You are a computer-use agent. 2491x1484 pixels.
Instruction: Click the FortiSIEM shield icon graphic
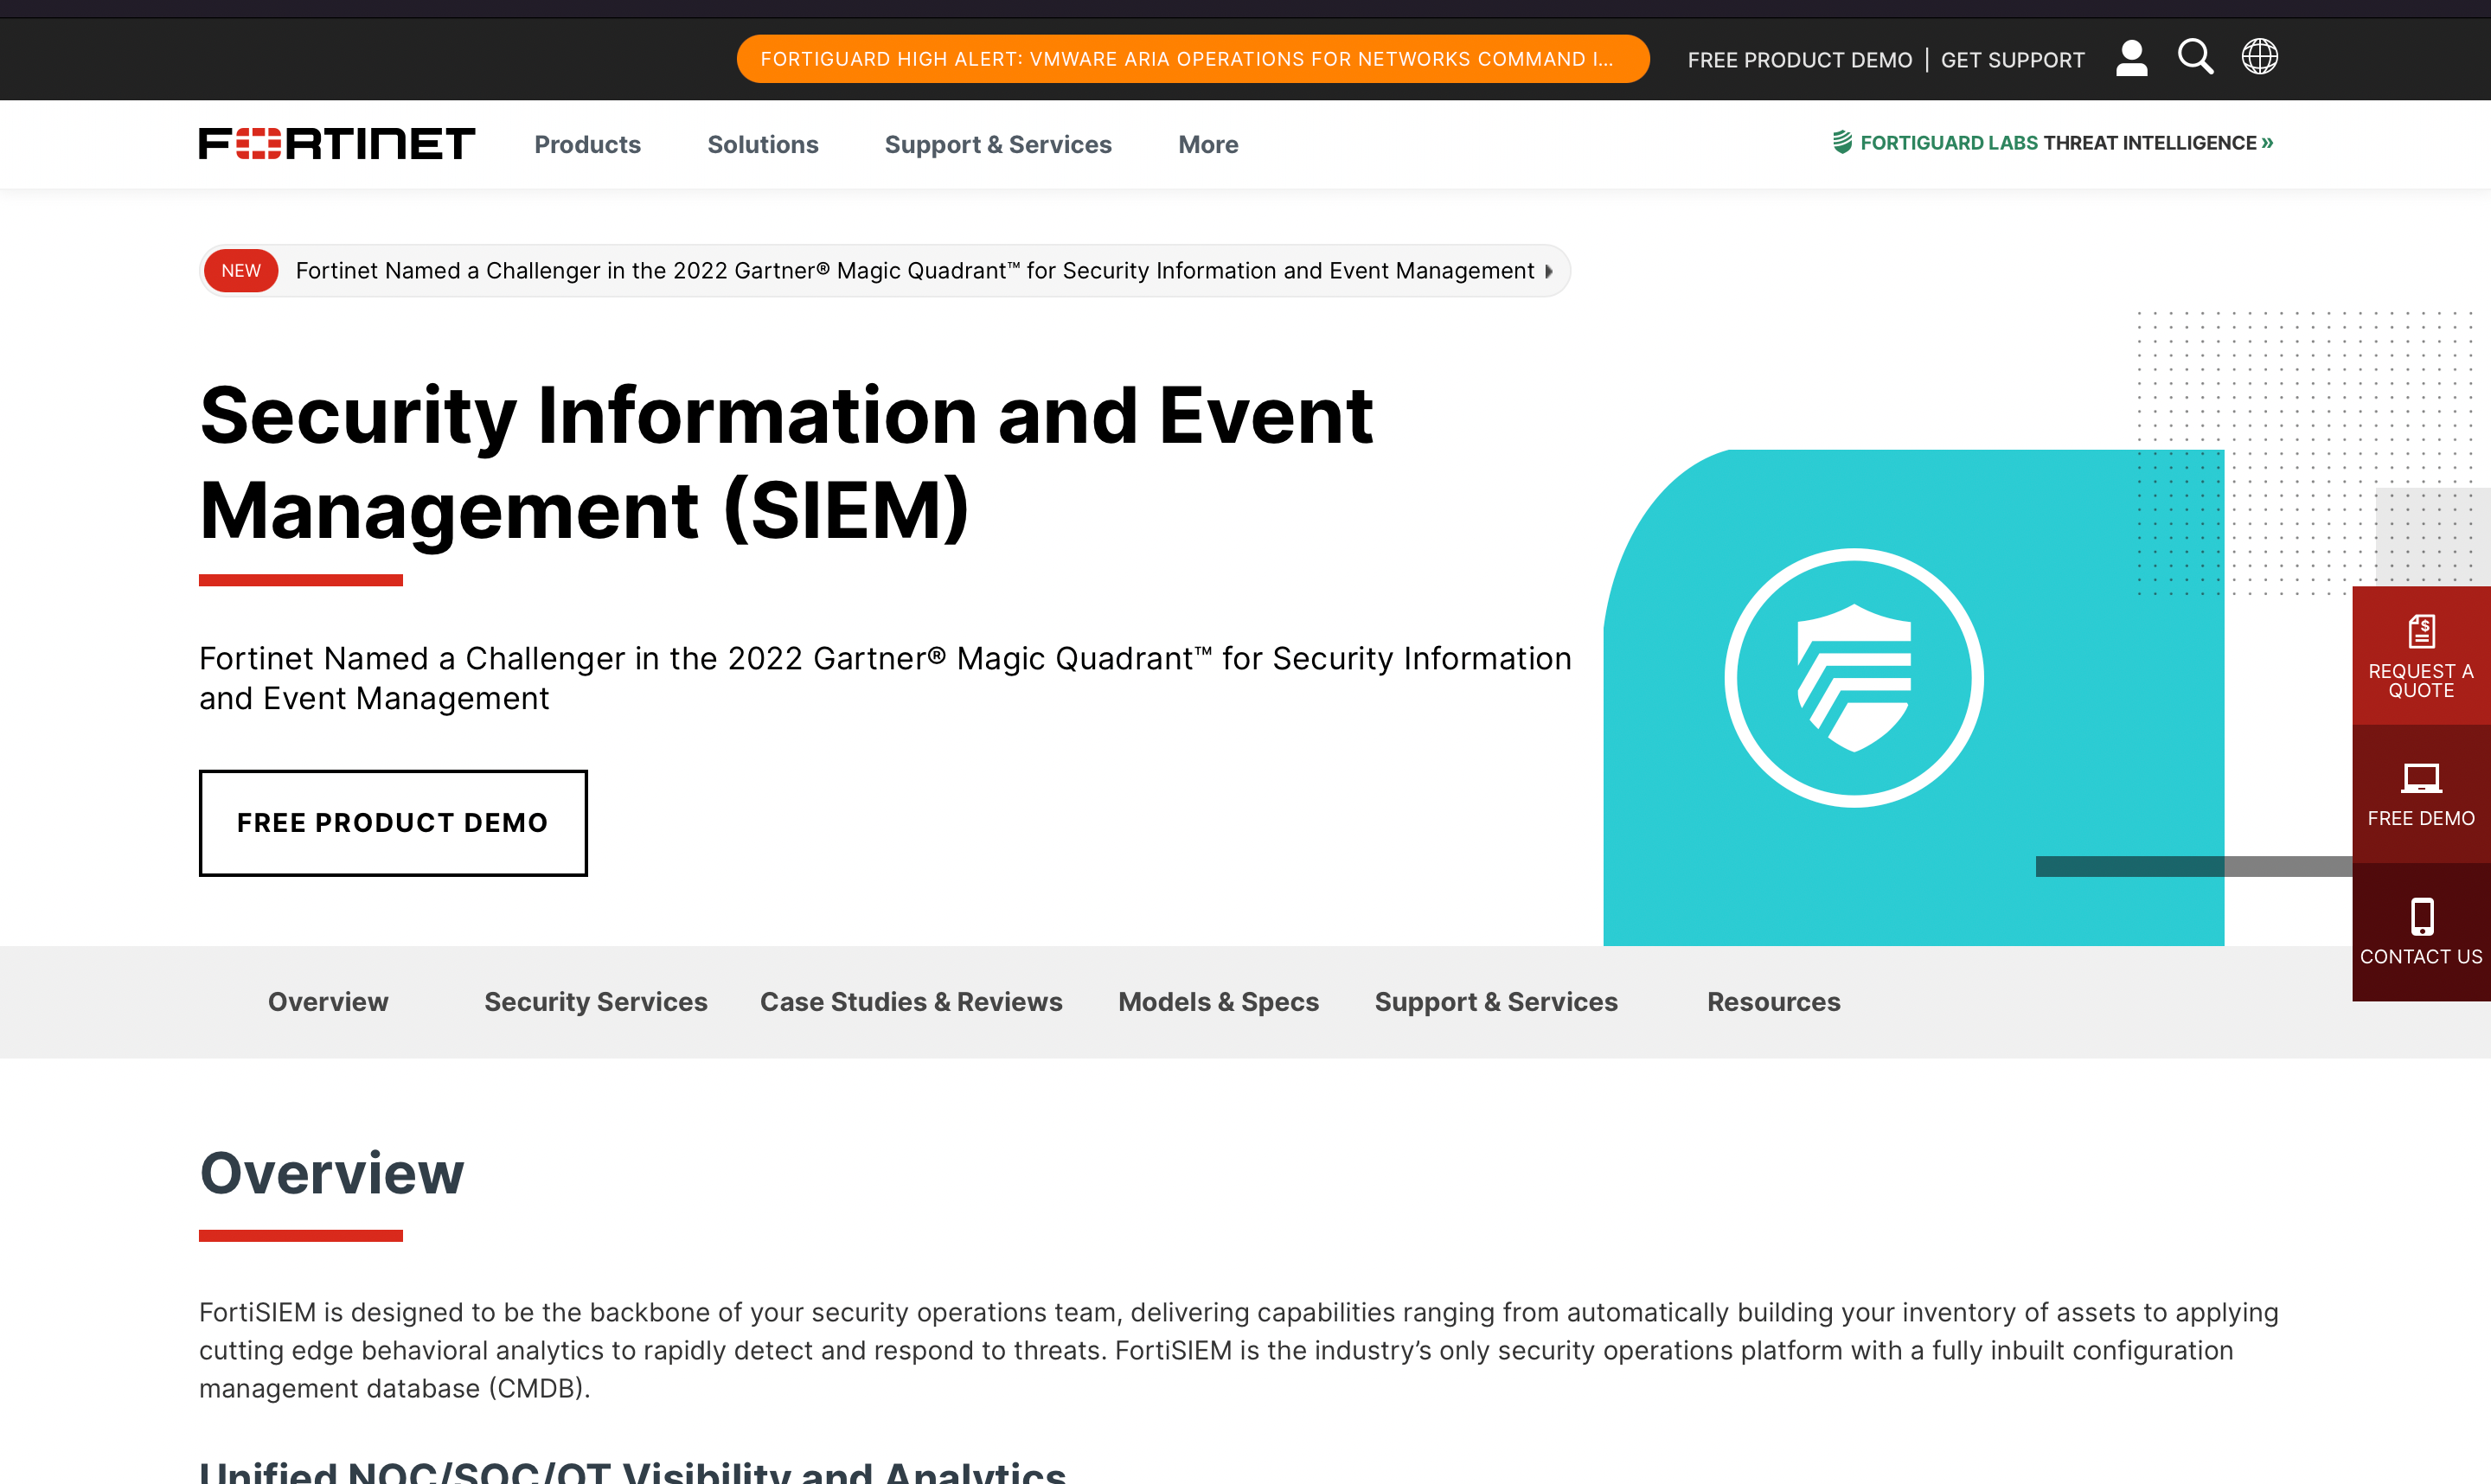(x=1854, y=678)
